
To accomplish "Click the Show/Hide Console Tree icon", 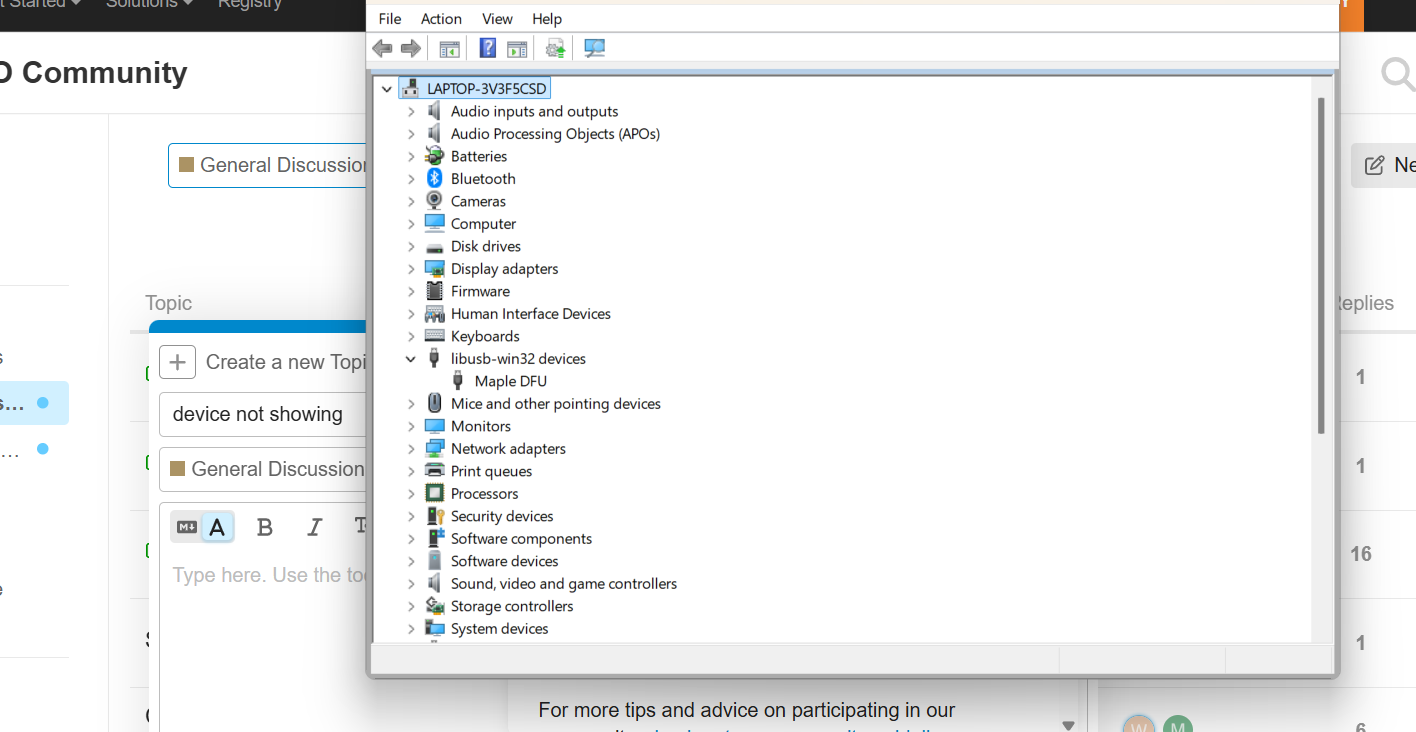I will [450, 48].
